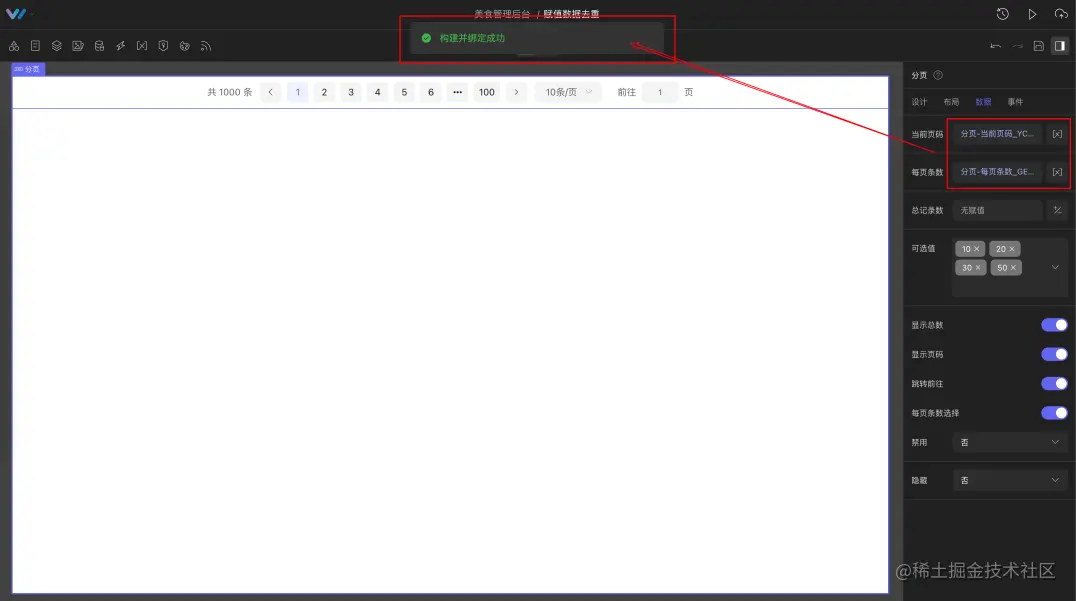Select page 3 in pagination
1076x601 pixels.
tap(351, 92)
